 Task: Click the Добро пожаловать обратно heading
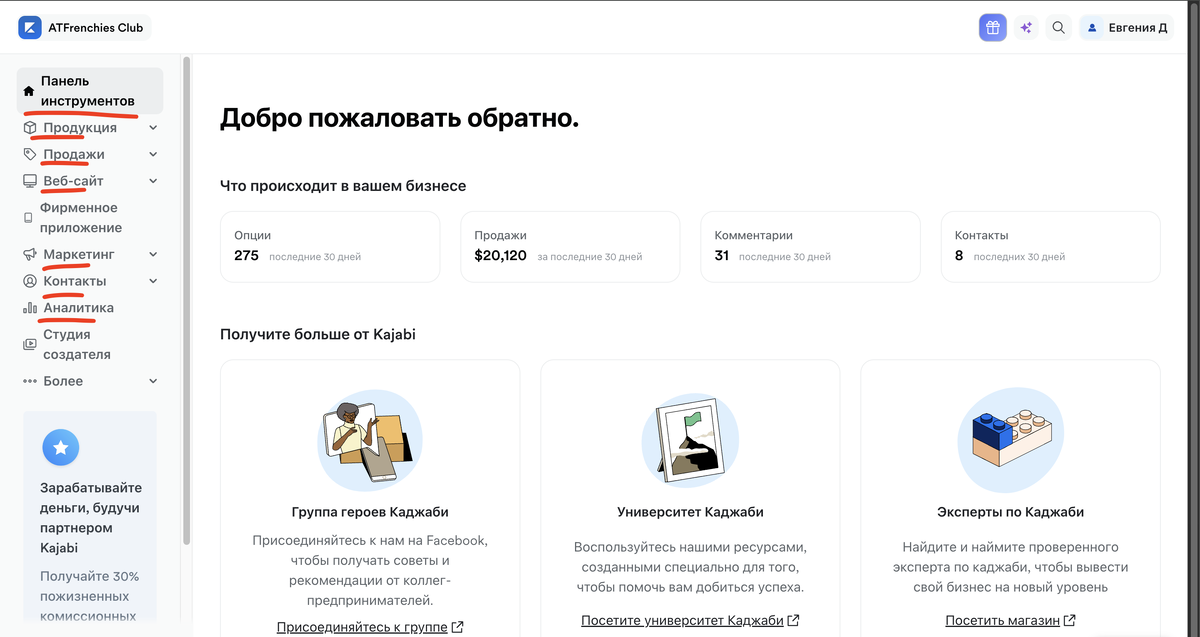click(400, 119)
